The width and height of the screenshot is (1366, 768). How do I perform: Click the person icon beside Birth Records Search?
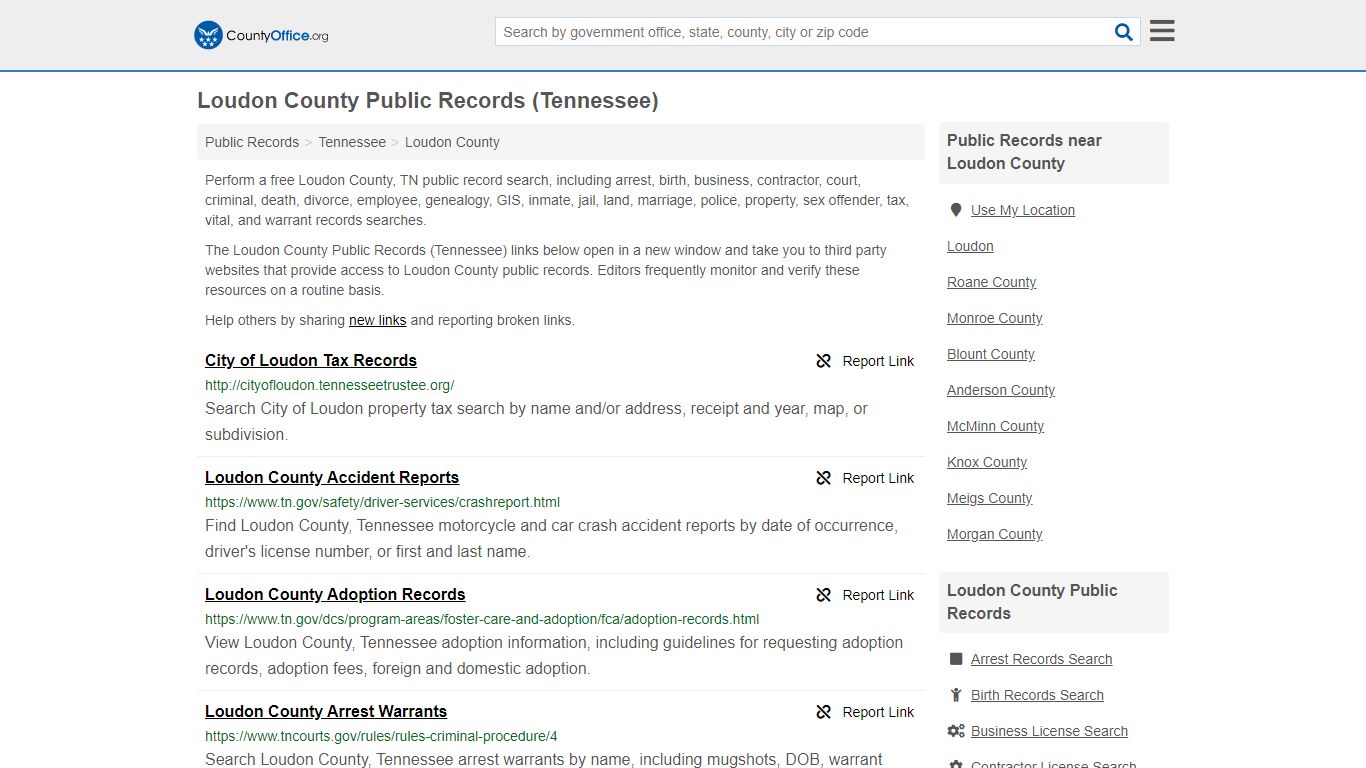[x=956, y=695]
